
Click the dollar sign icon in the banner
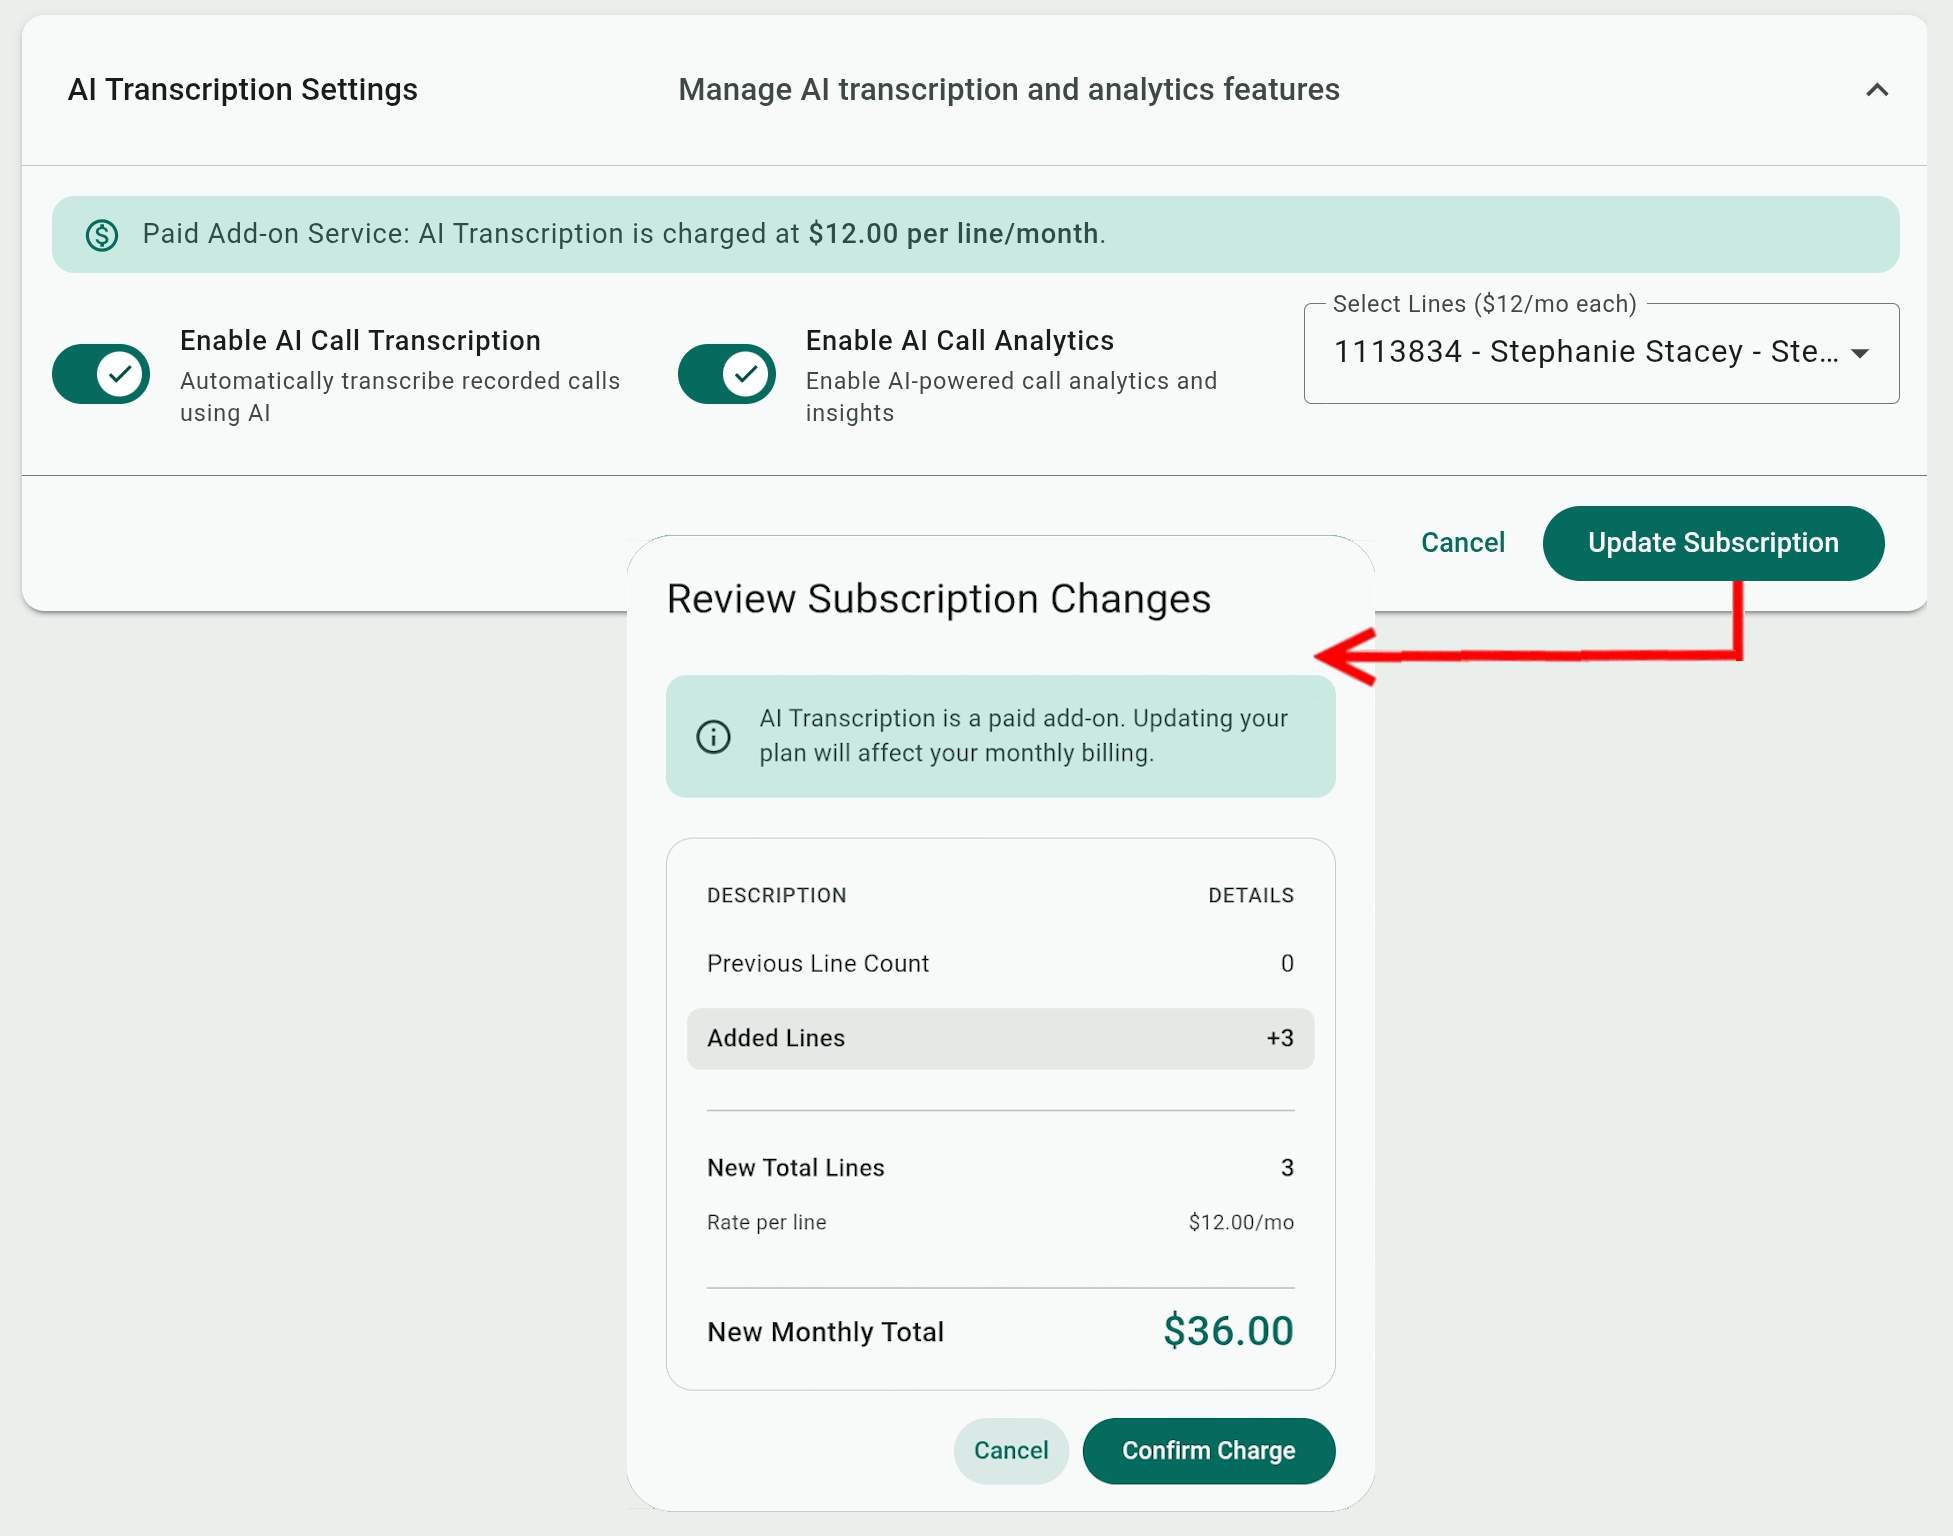[x=102, y=235]
